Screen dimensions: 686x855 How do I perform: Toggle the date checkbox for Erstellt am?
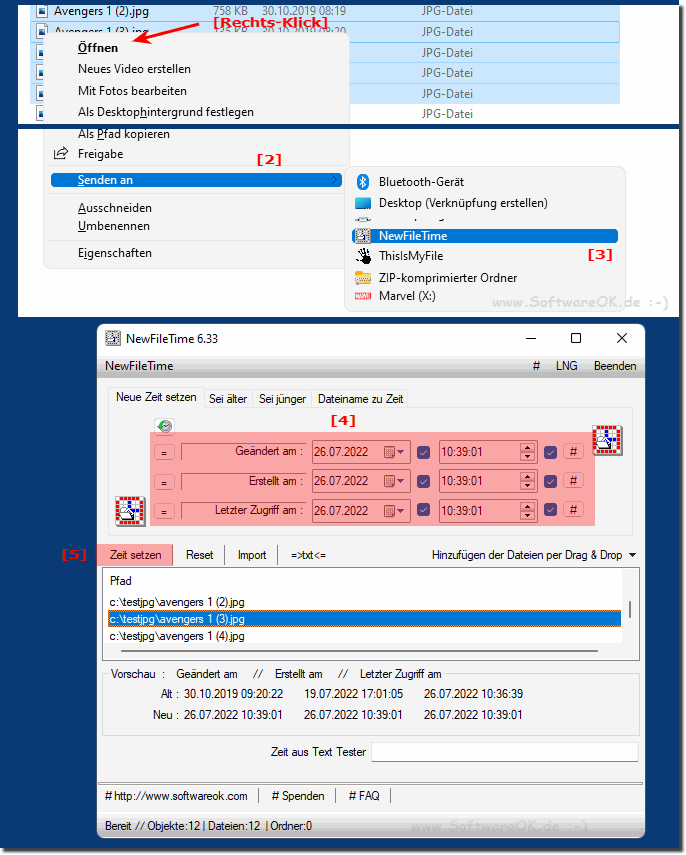tap(423, 481)
